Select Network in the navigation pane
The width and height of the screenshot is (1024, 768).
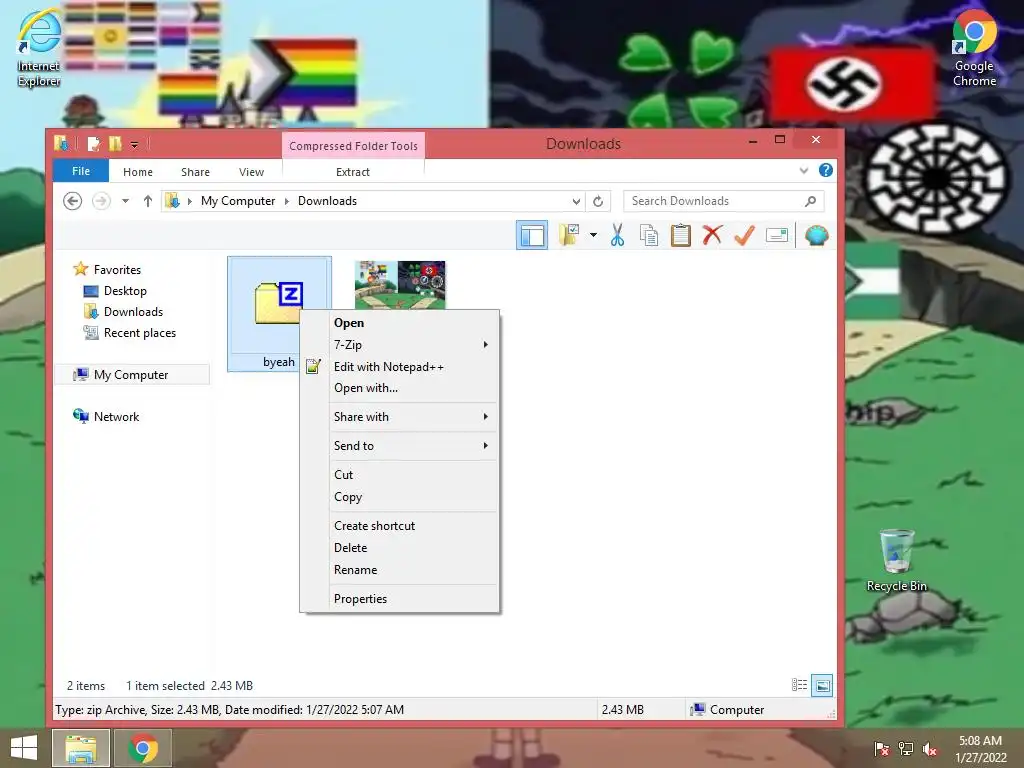pos(106,417)
